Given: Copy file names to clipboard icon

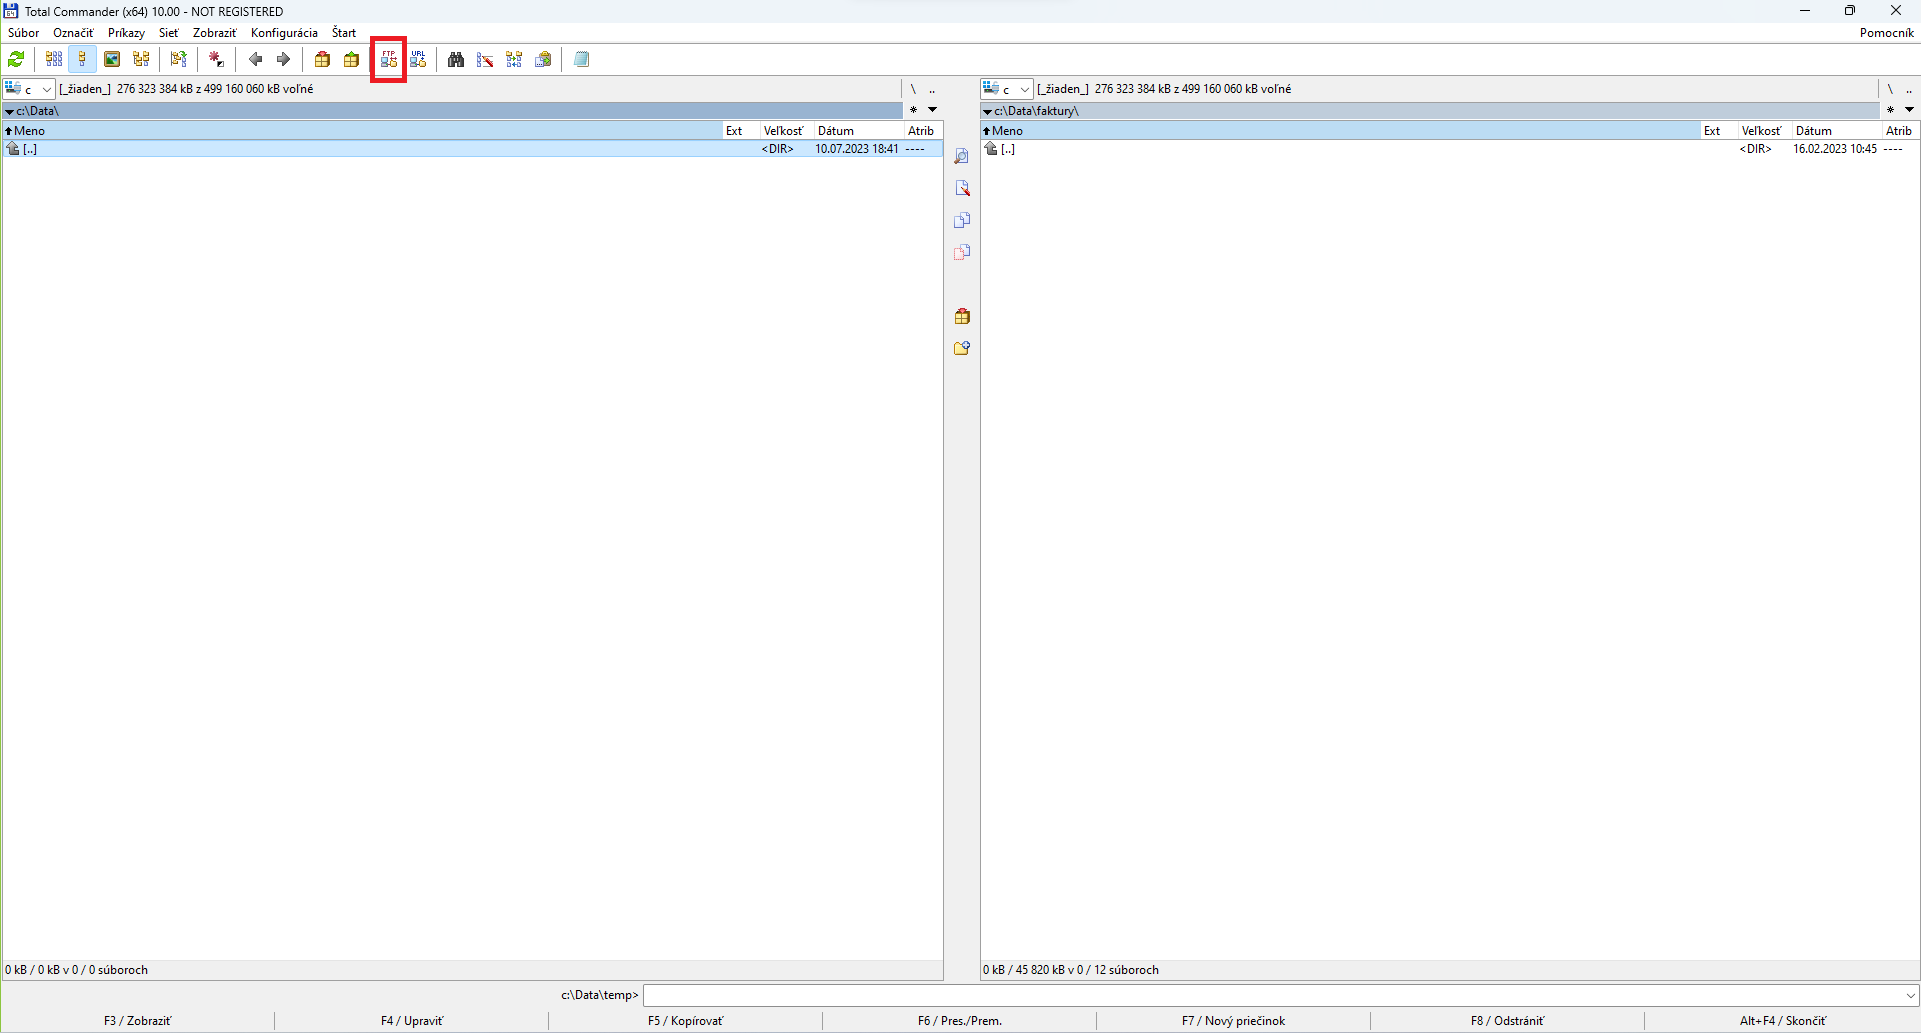Looking at the screenshot, I should point(543,59).
